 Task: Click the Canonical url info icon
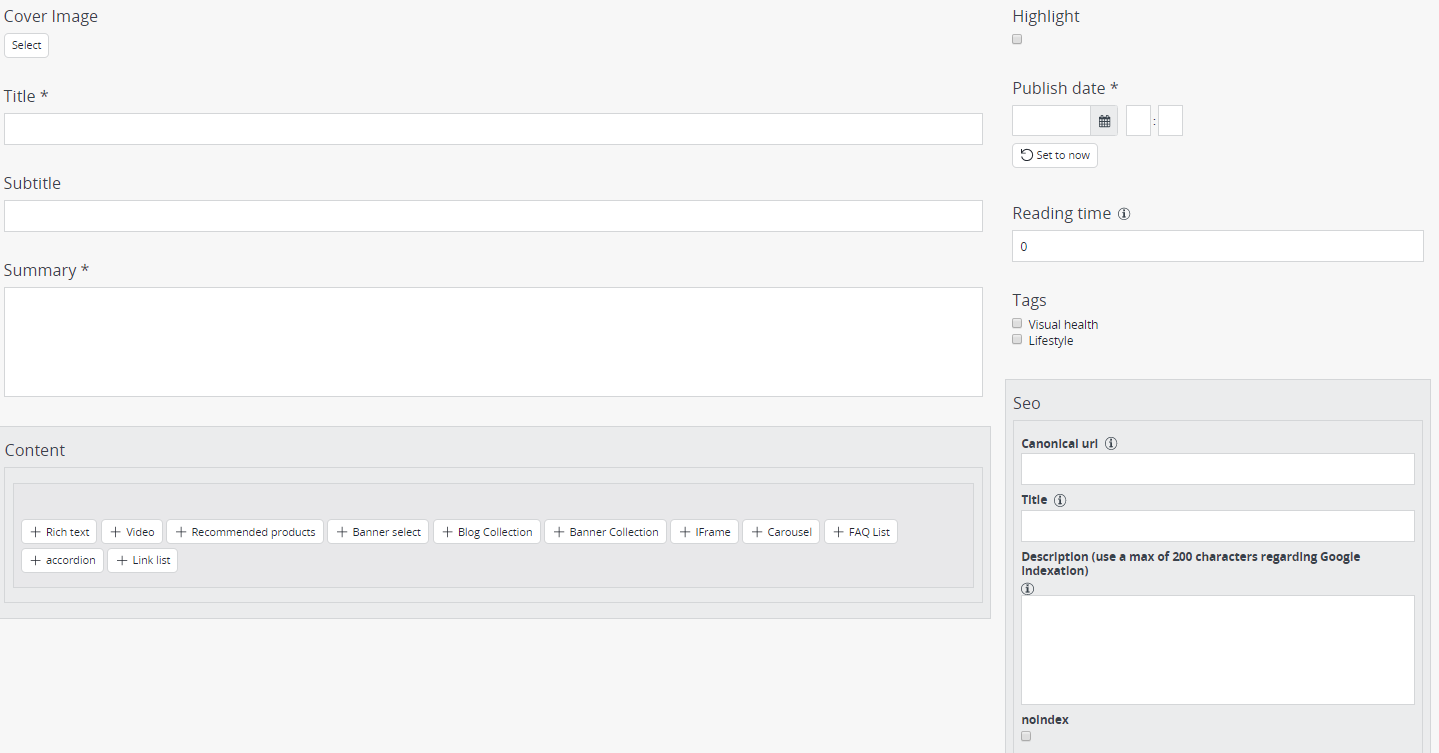click(1111, 444)
